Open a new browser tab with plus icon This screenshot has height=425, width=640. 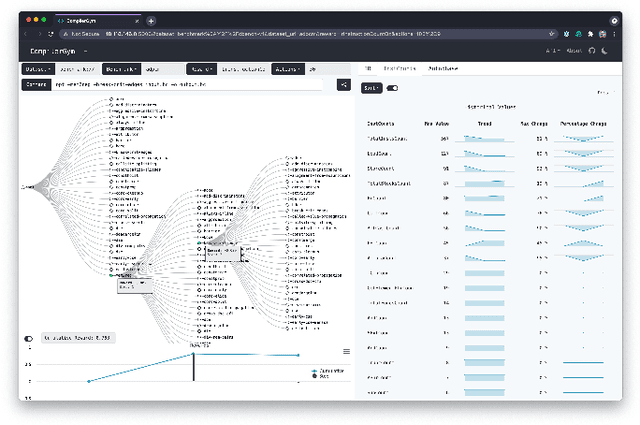pyautogui.click(x=151, y=20)
